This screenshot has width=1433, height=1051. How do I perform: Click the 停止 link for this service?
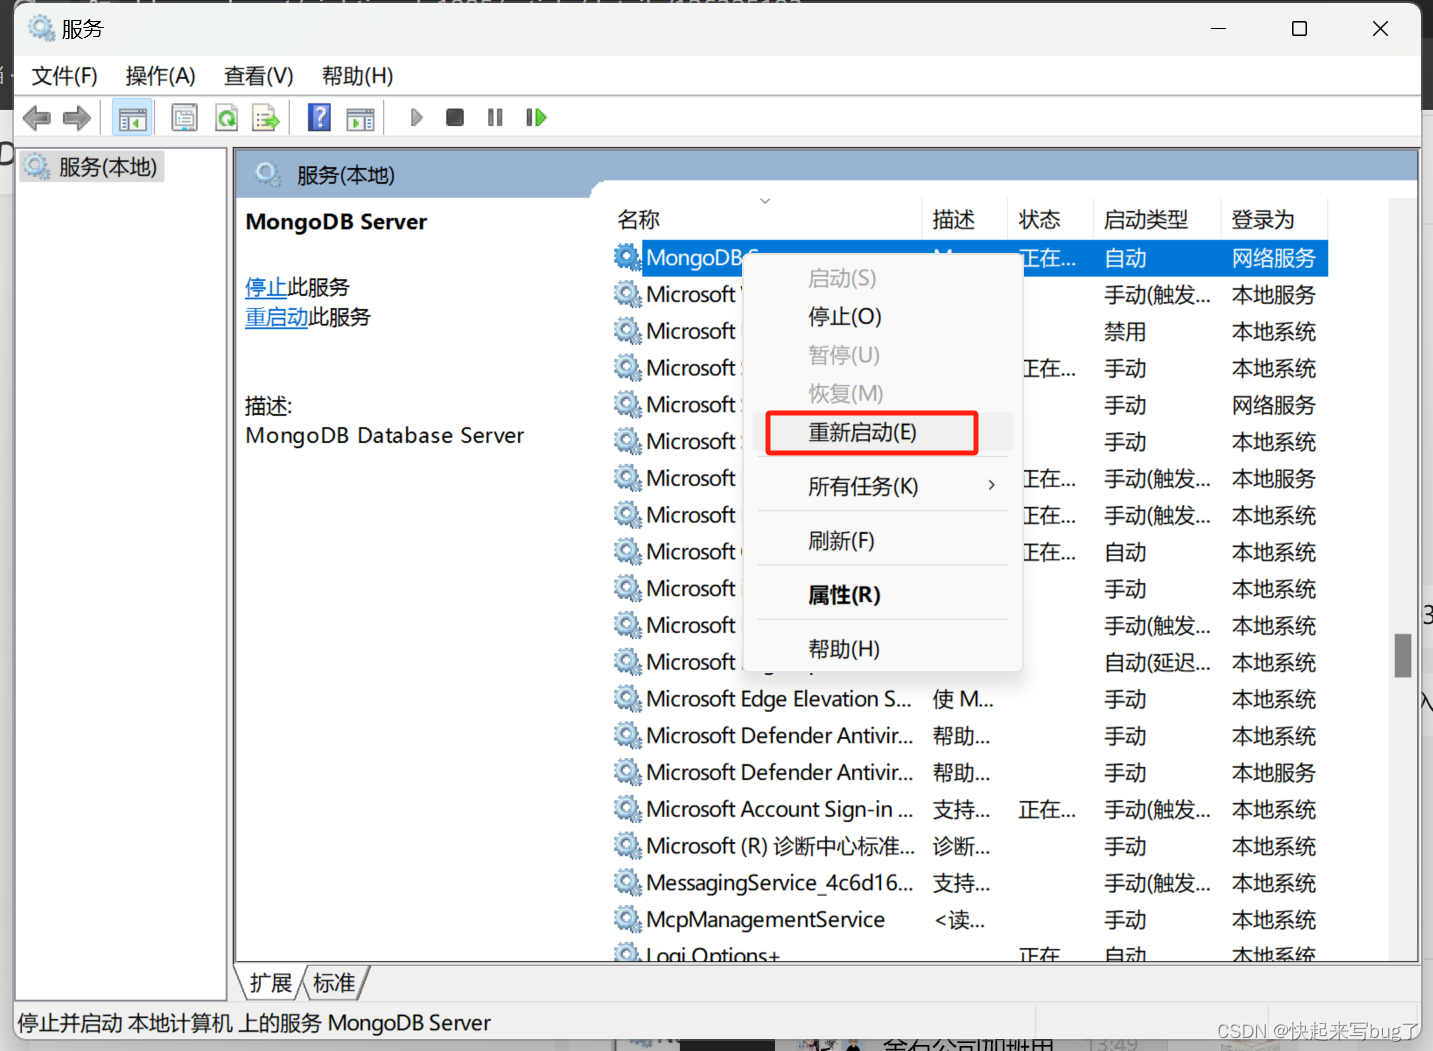click(266, 288)
